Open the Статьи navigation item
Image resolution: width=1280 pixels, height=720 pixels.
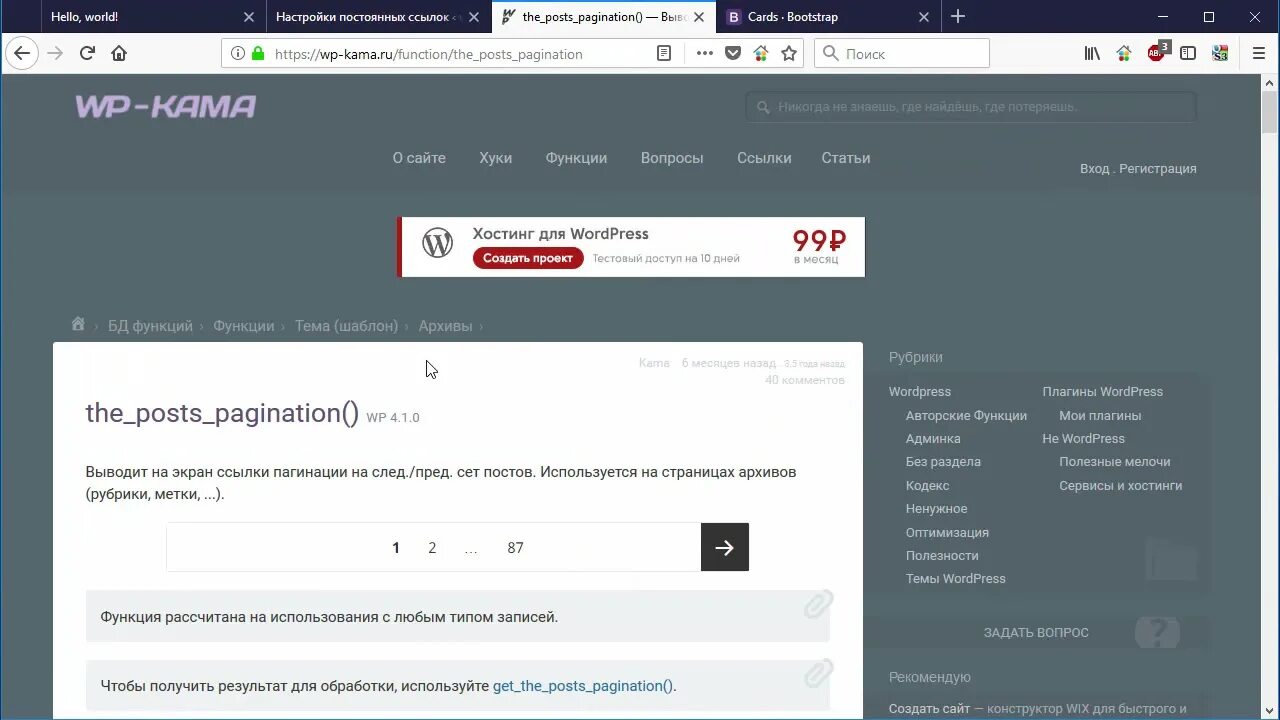tap(846, 158)
